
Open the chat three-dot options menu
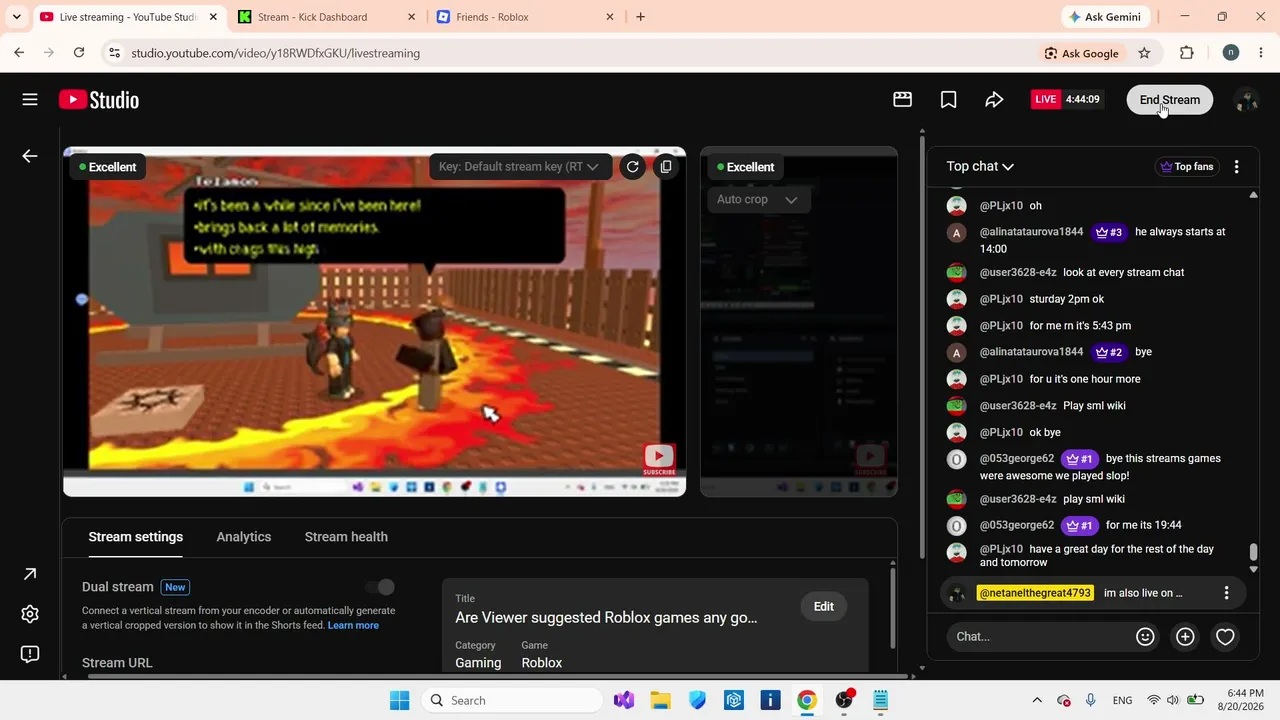[1236, 167]
